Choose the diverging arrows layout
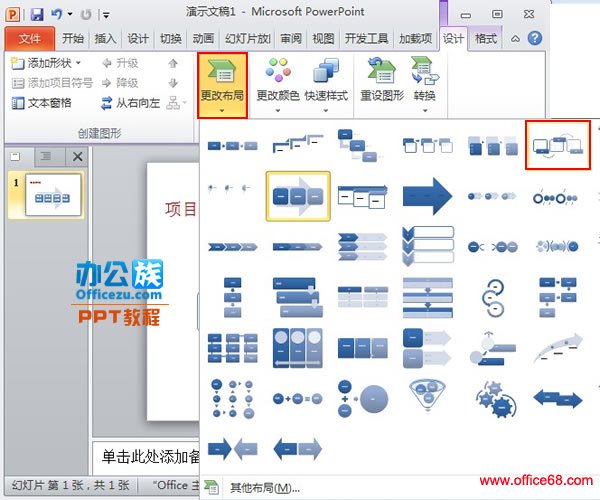The width and height of the screenshot is (600, 500). [x=298, y=449]
